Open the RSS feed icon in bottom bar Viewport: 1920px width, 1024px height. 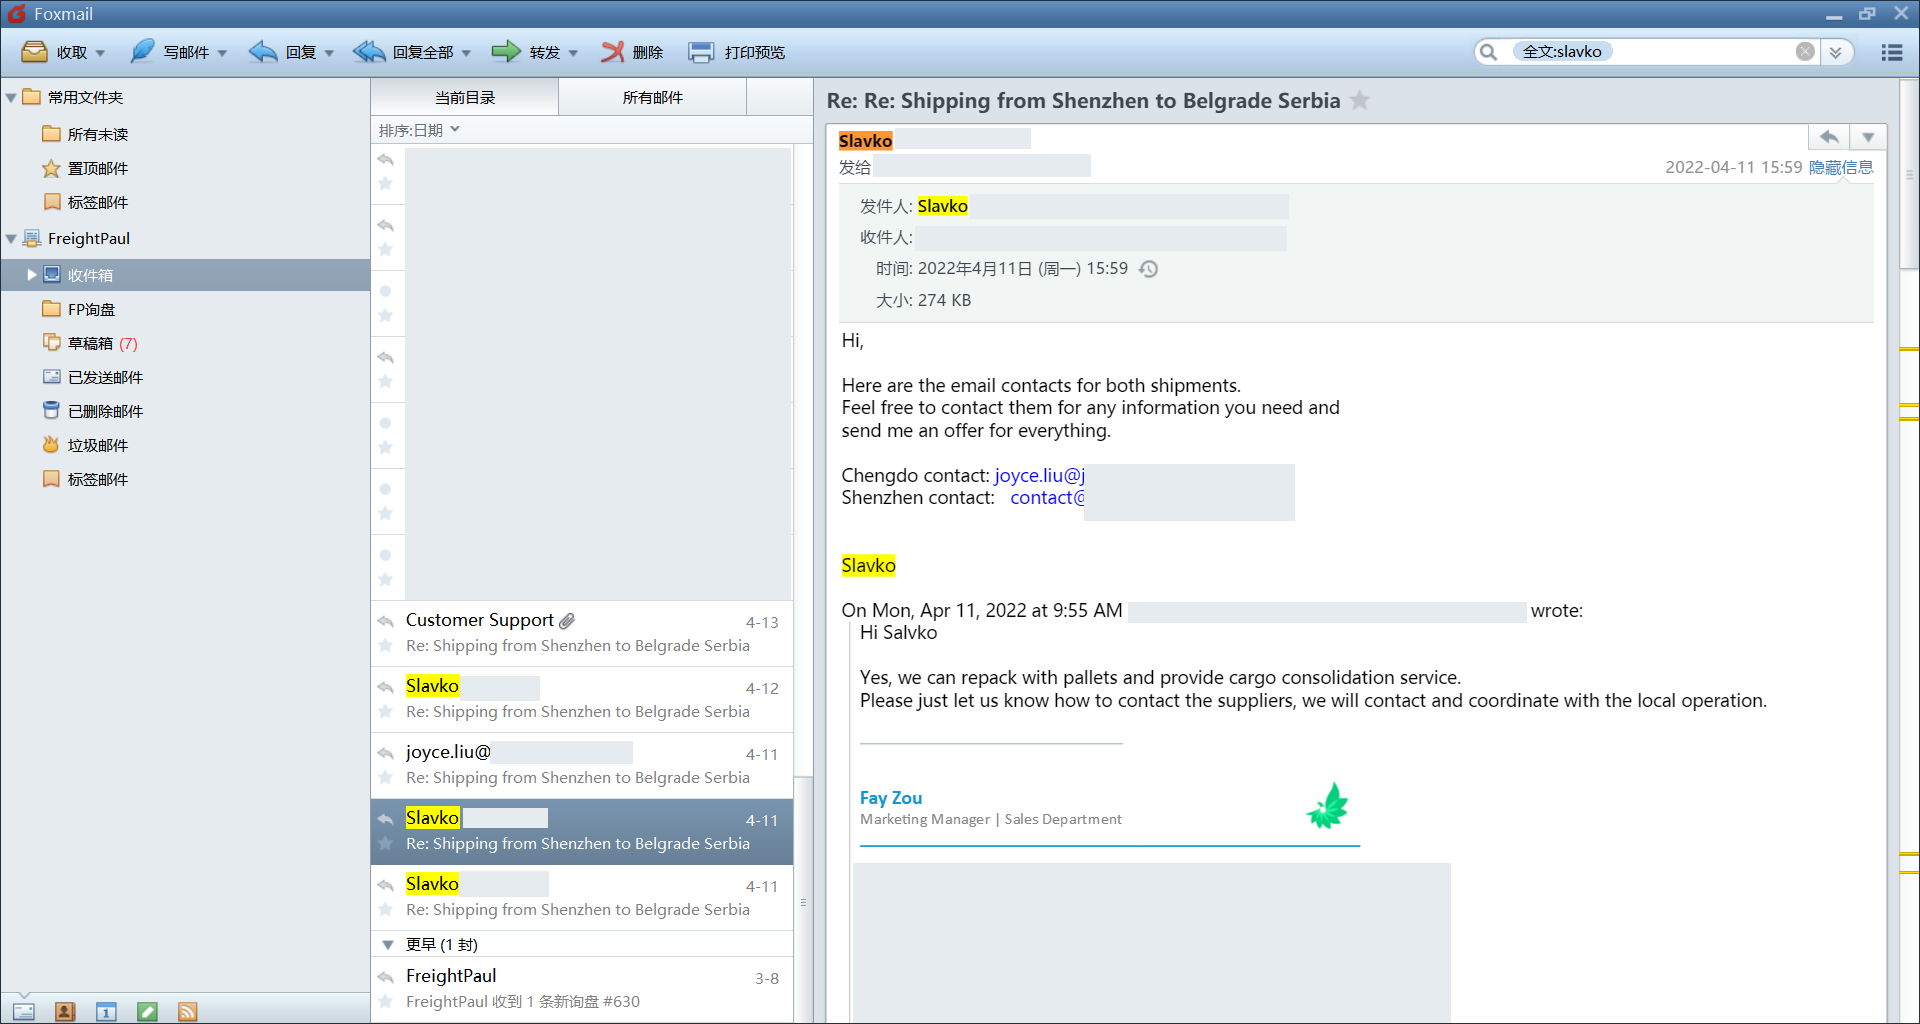[x=187, y=1012]
